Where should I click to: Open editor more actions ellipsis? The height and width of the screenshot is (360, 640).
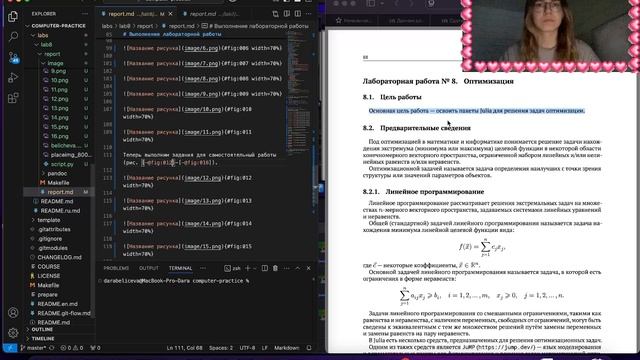[309, 14]
